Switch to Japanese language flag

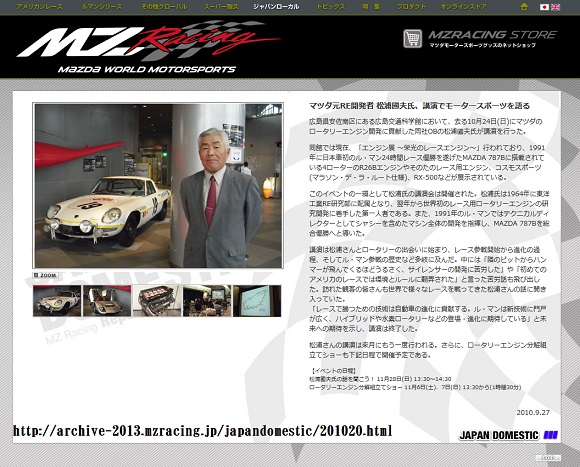click(x=544, y=7)
